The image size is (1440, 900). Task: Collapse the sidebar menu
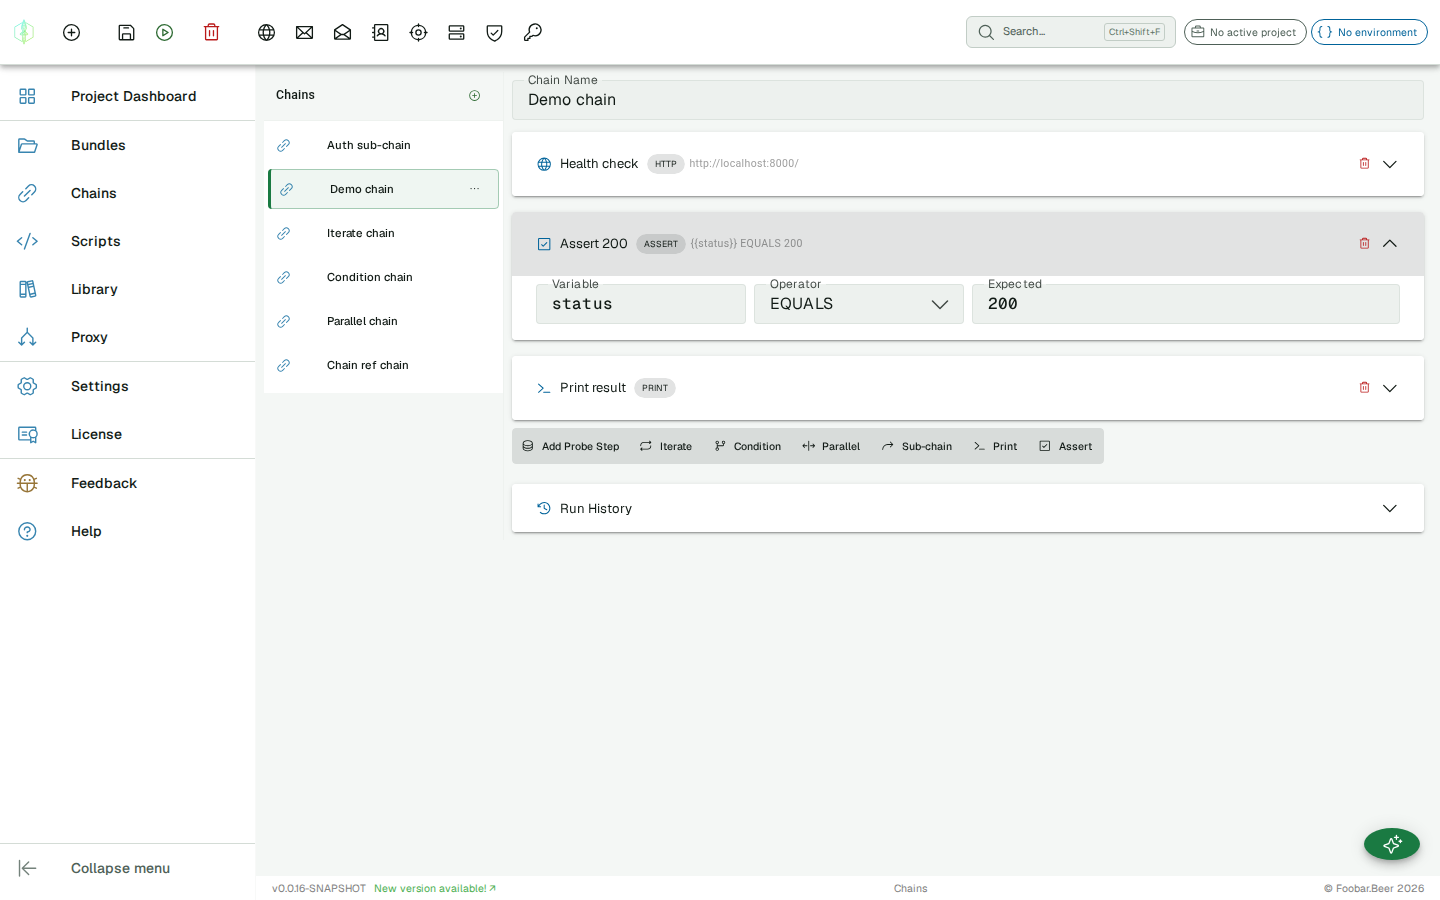128,868
